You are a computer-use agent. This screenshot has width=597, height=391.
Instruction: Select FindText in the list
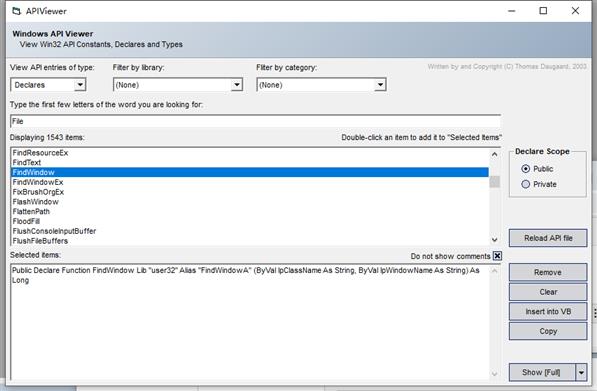[250, 163]
